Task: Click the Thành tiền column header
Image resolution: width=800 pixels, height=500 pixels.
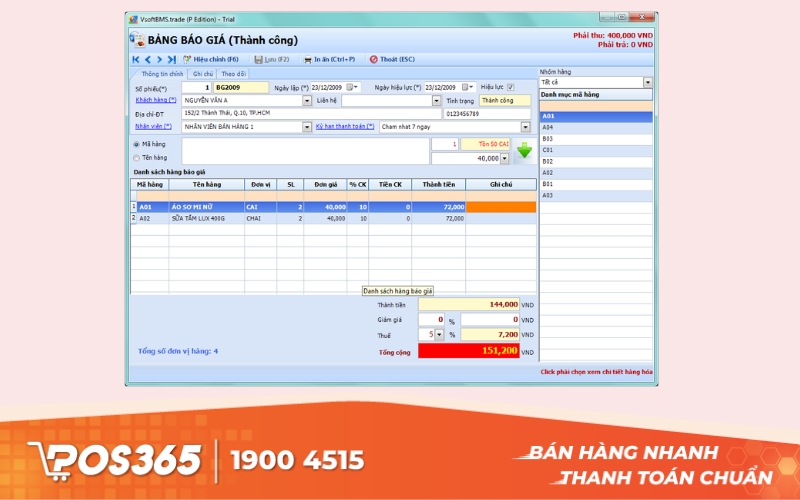Action: coord(438,185)
